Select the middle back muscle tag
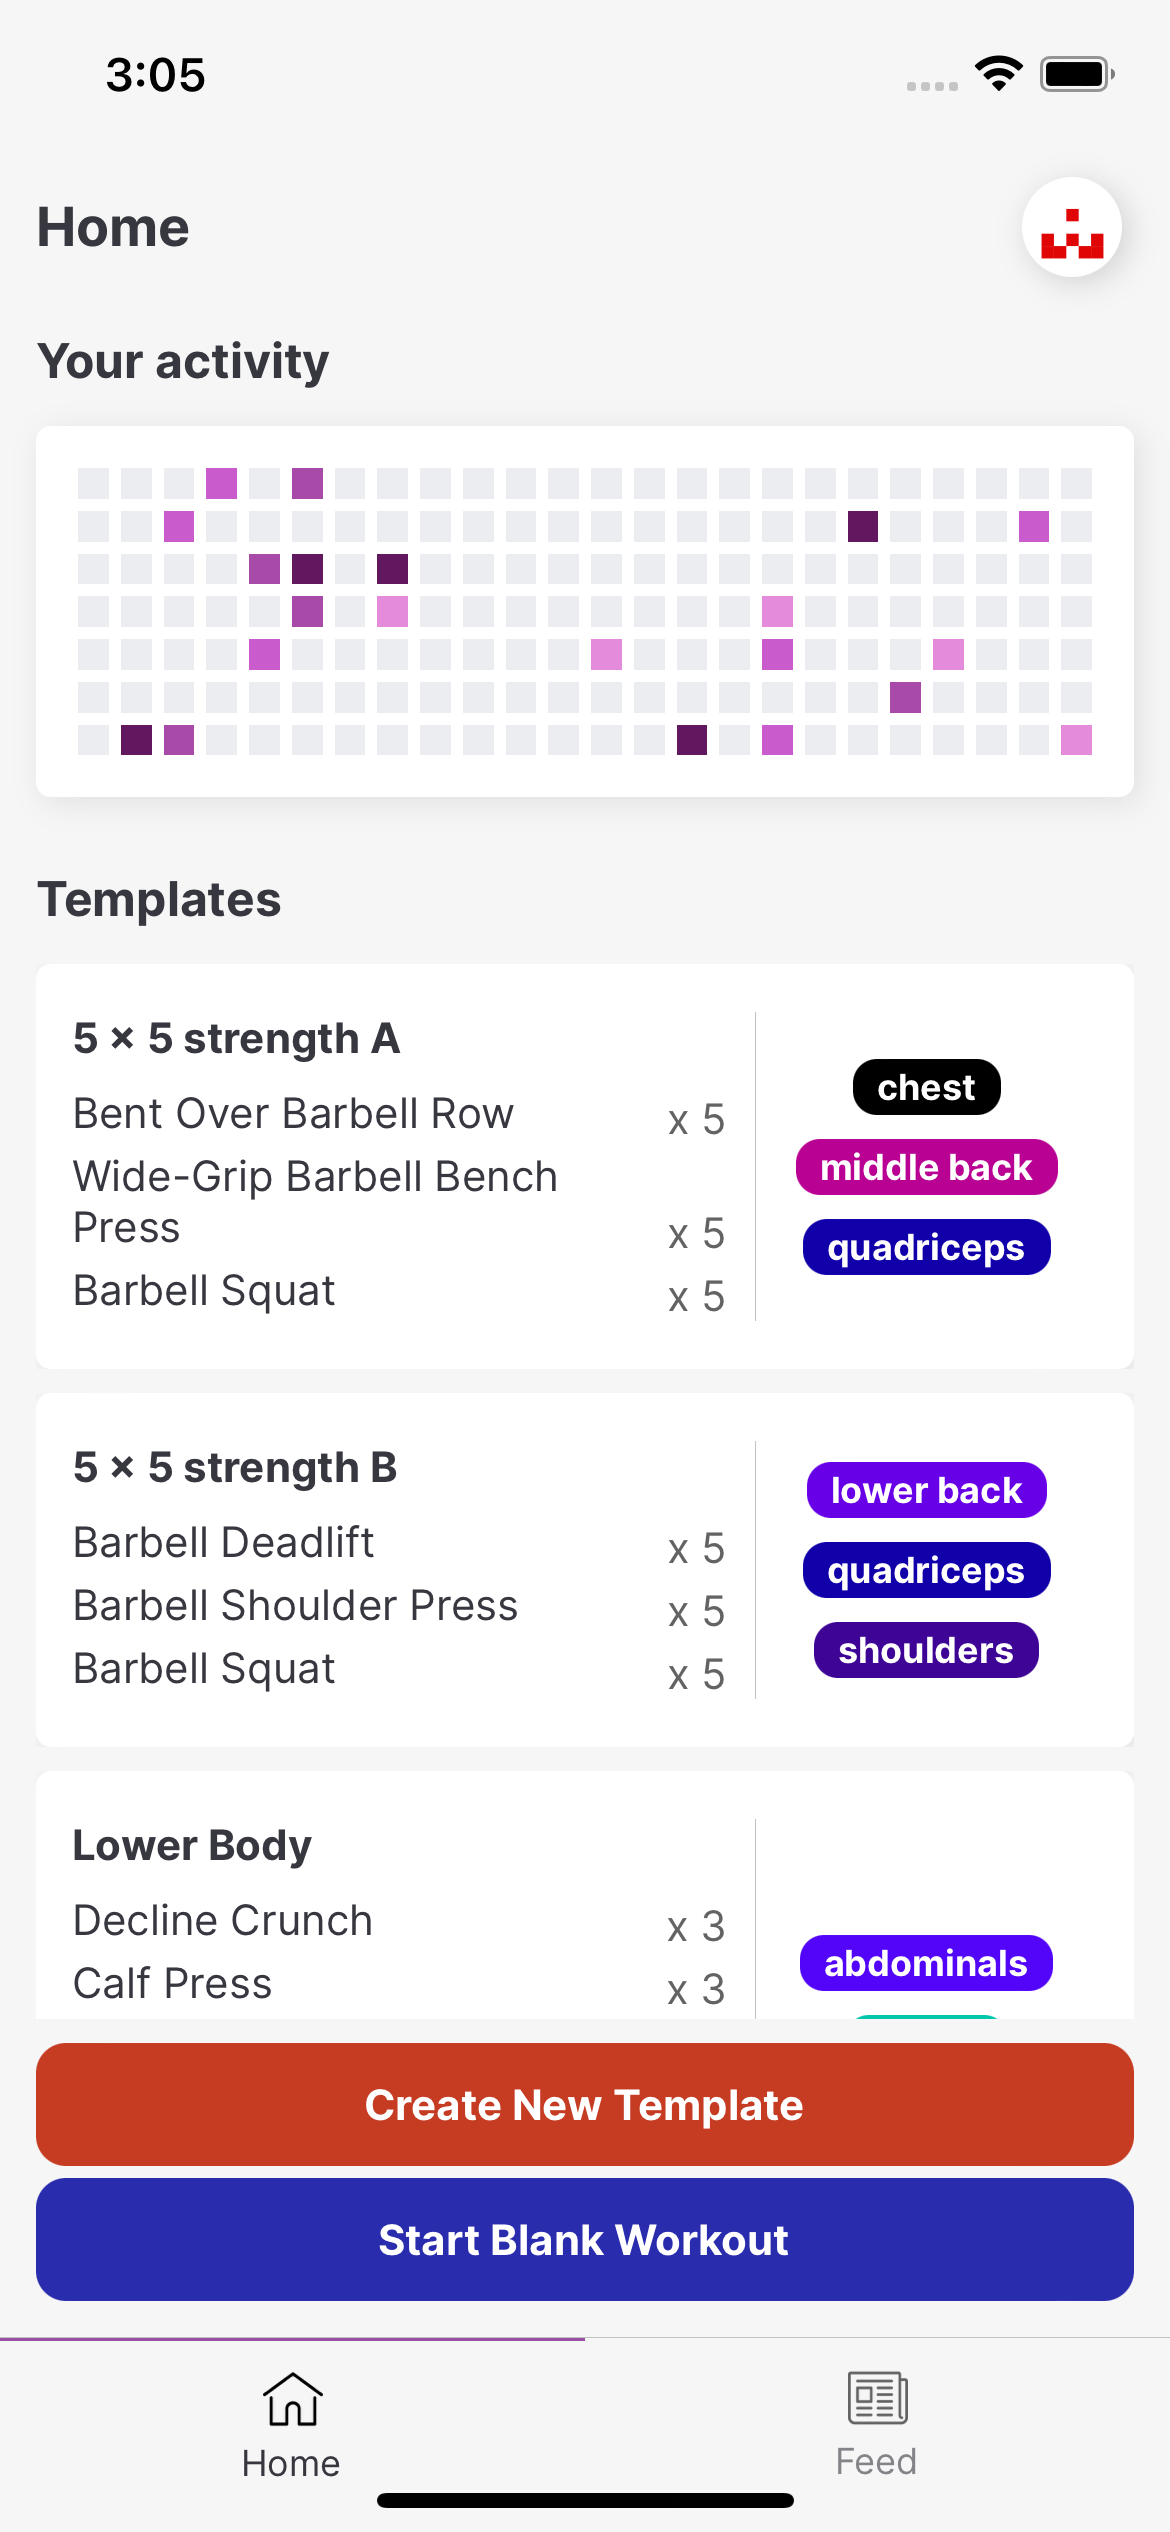Viewport: 1170px width, 2532px height. (926, 1167)
